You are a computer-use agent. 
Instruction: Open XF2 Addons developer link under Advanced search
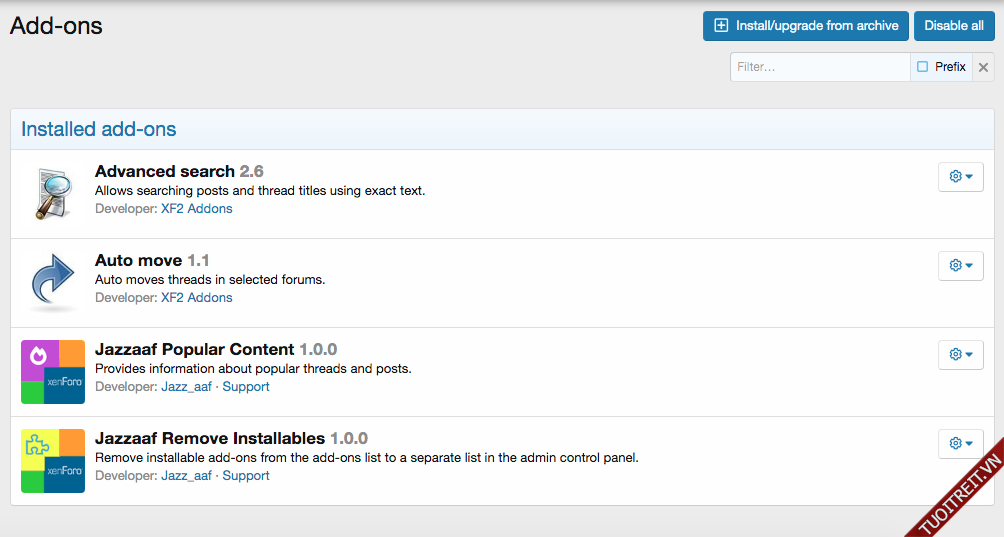[x=196, y=209]
